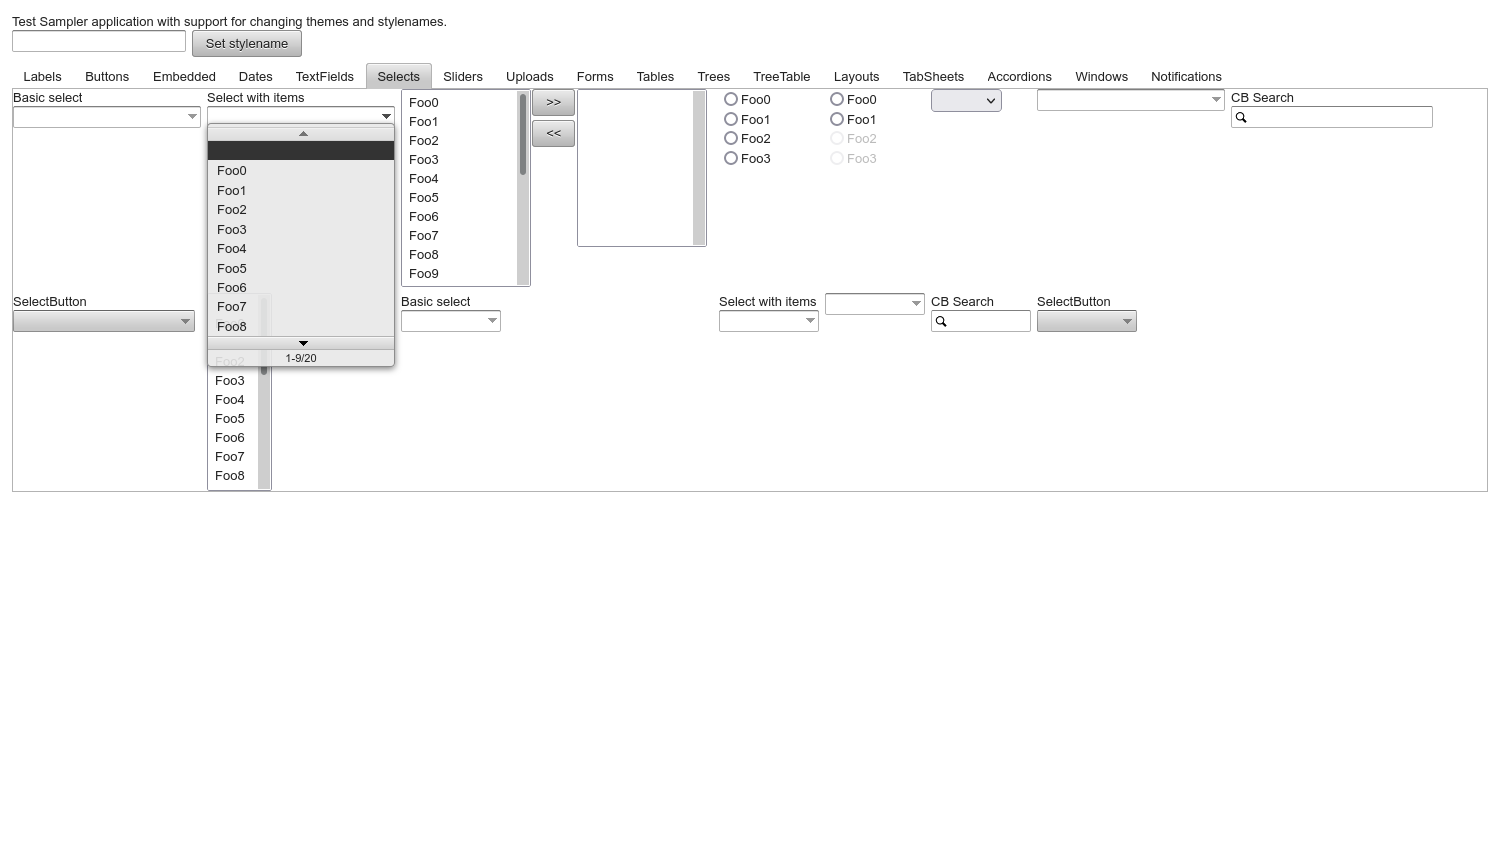Image resolution: width=1500 pixels, height=850 pixels.
Task: Click the >> move right button
Action: (x=553, y=102)
